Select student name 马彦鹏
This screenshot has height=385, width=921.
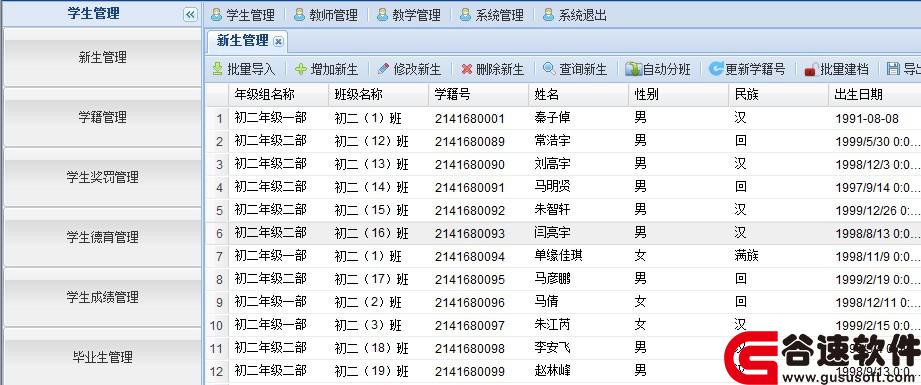552,279
